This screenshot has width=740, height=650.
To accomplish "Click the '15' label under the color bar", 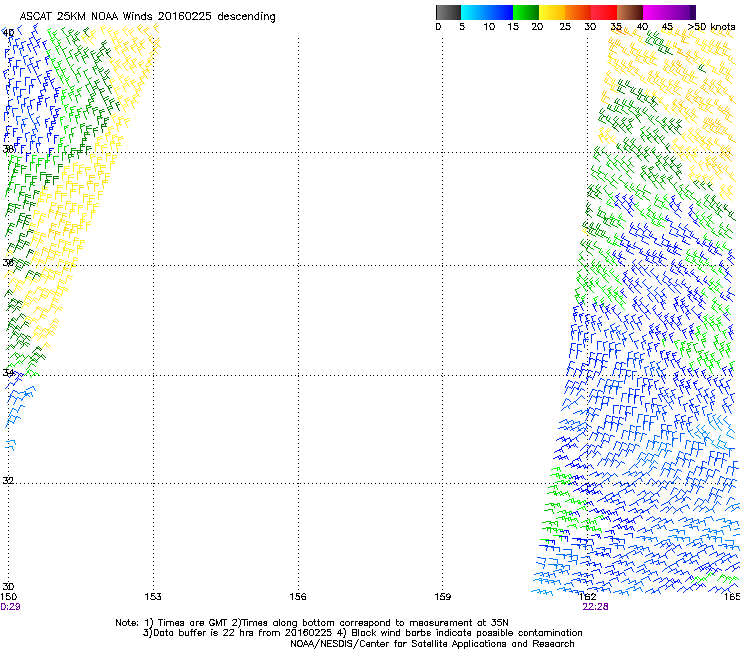I will [513, 26].
